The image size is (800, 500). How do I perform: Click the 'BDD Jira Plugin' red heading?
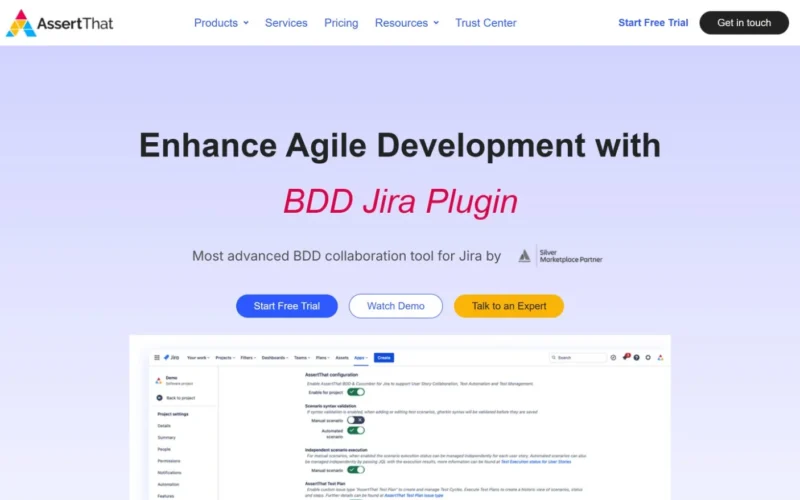coord(401,202)
